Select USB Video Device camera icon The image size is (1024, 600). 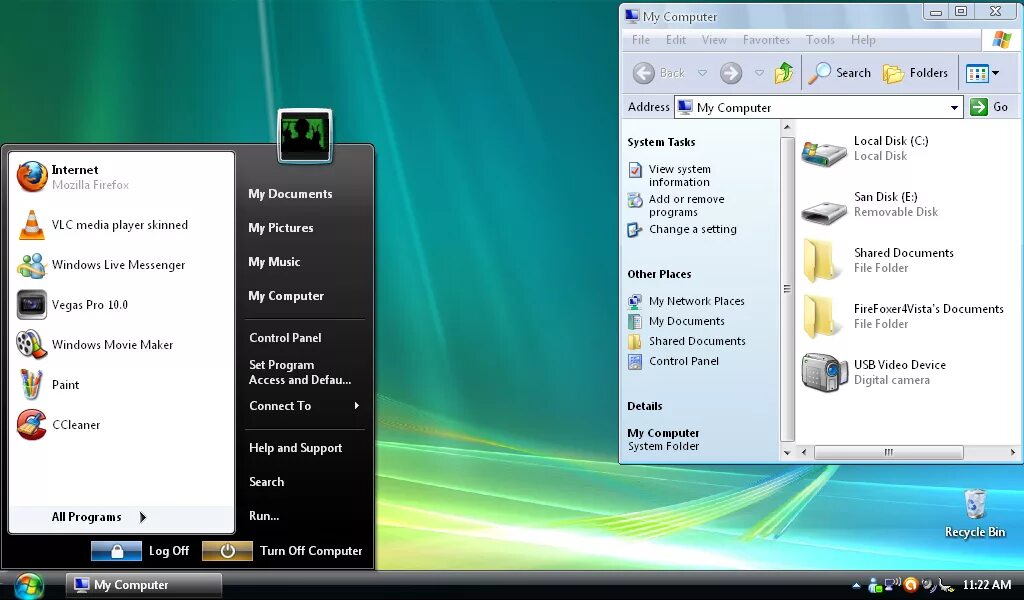[824, 372]
